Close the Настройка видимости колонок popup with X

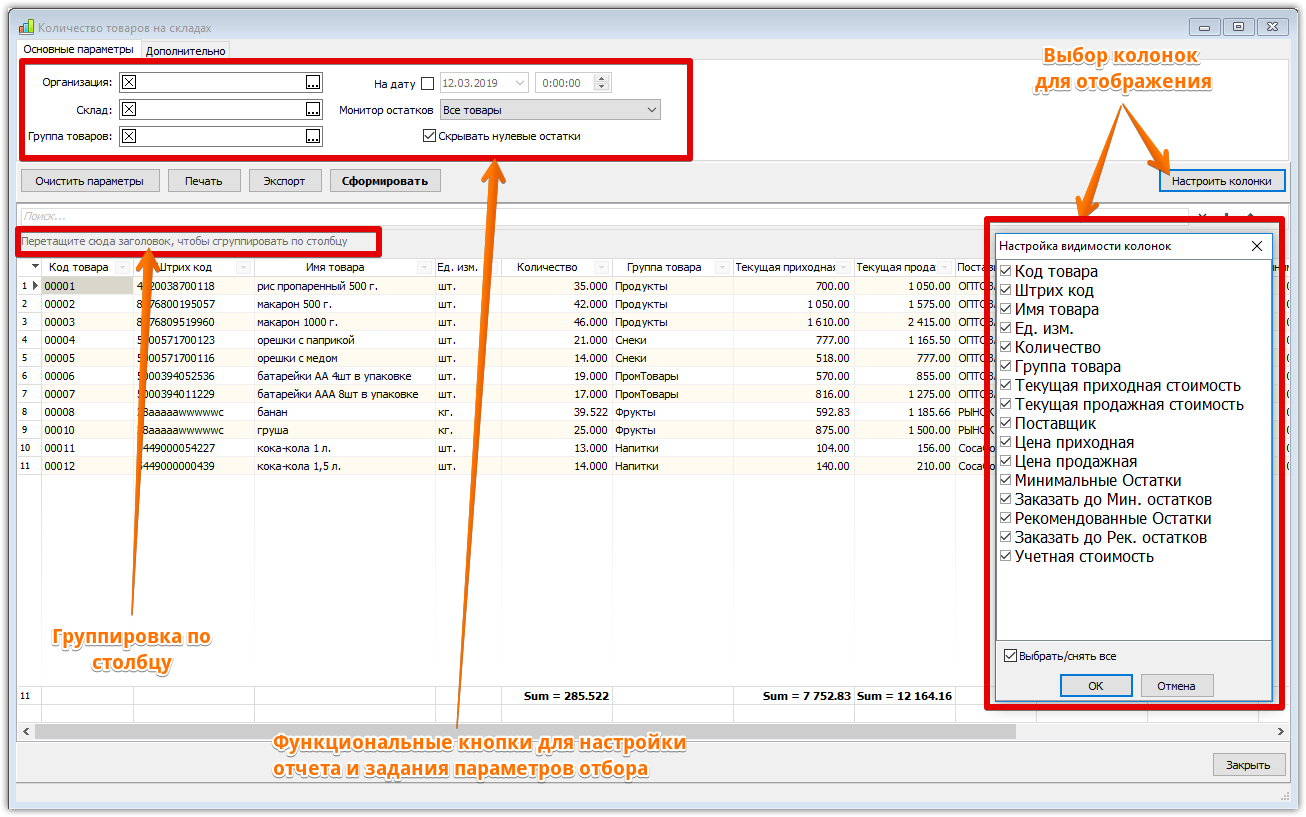(1257, 246)
